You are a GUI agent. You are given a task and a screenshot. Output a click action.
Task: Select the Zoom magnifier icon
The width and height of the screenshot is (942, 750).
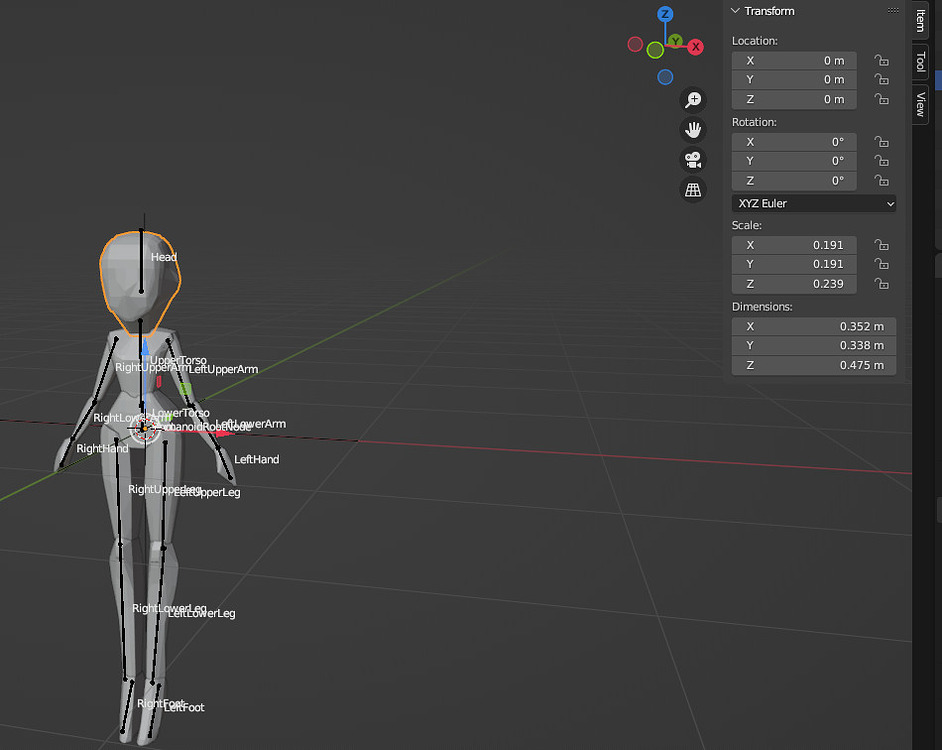[x=693, y=99]
